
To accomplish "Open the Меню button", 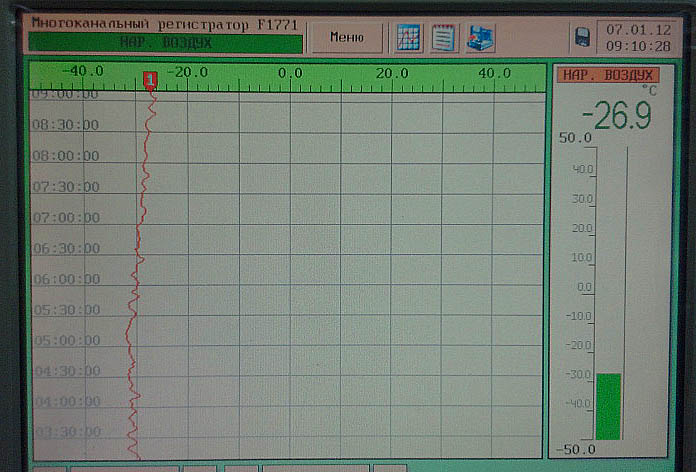I will point(345,38).
